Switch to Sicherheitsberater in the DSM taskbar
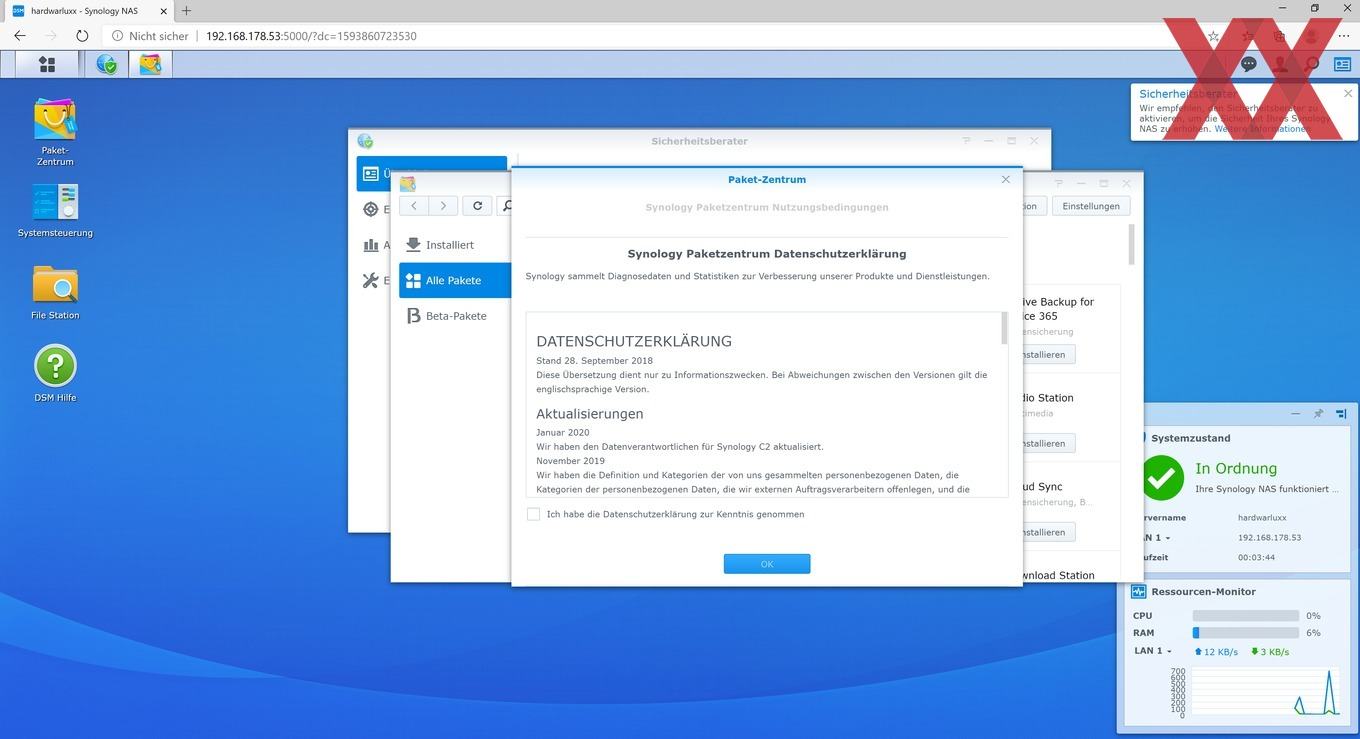 106,64
